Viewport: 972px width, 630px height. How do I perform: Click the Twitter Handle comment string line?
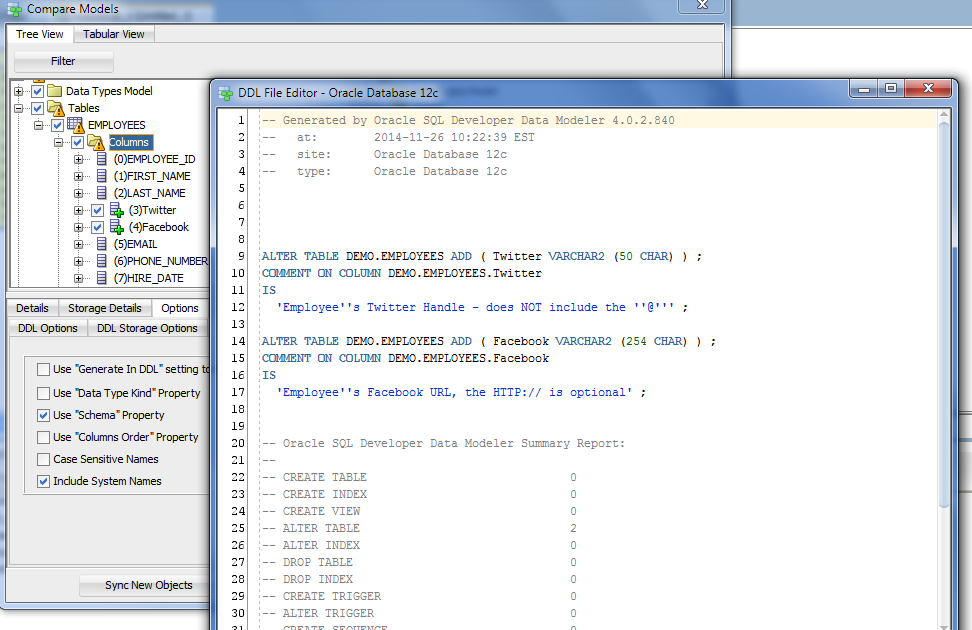[x=482, y=307]
